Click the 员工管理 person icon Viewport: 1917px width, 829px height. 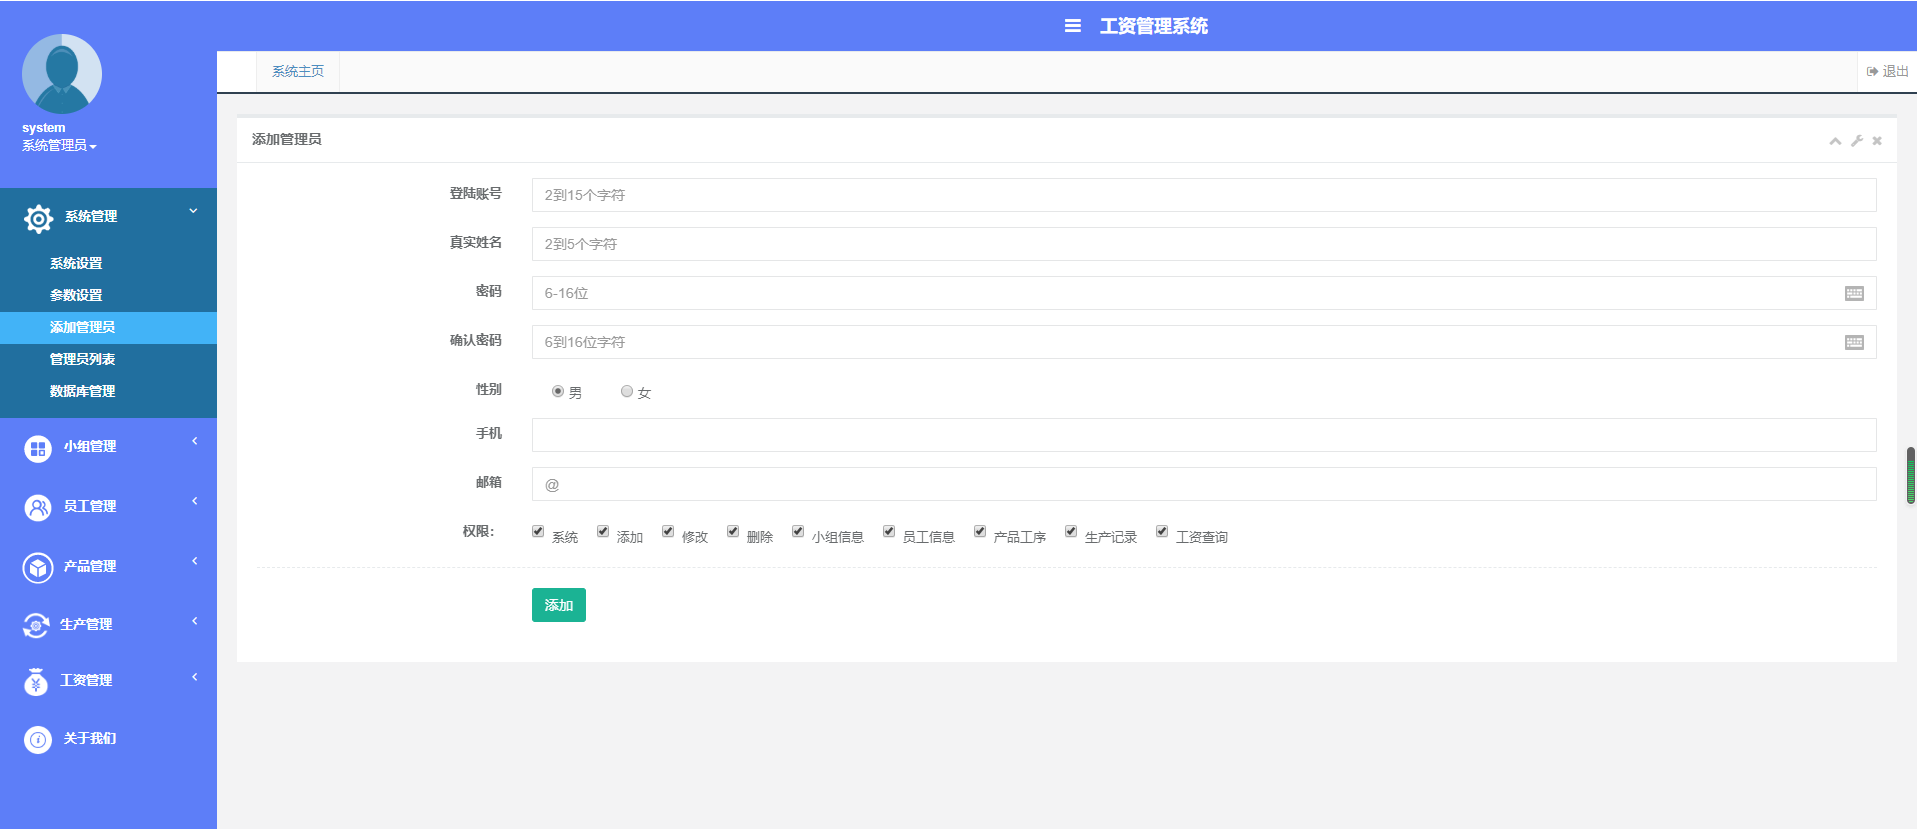point(38,508)
